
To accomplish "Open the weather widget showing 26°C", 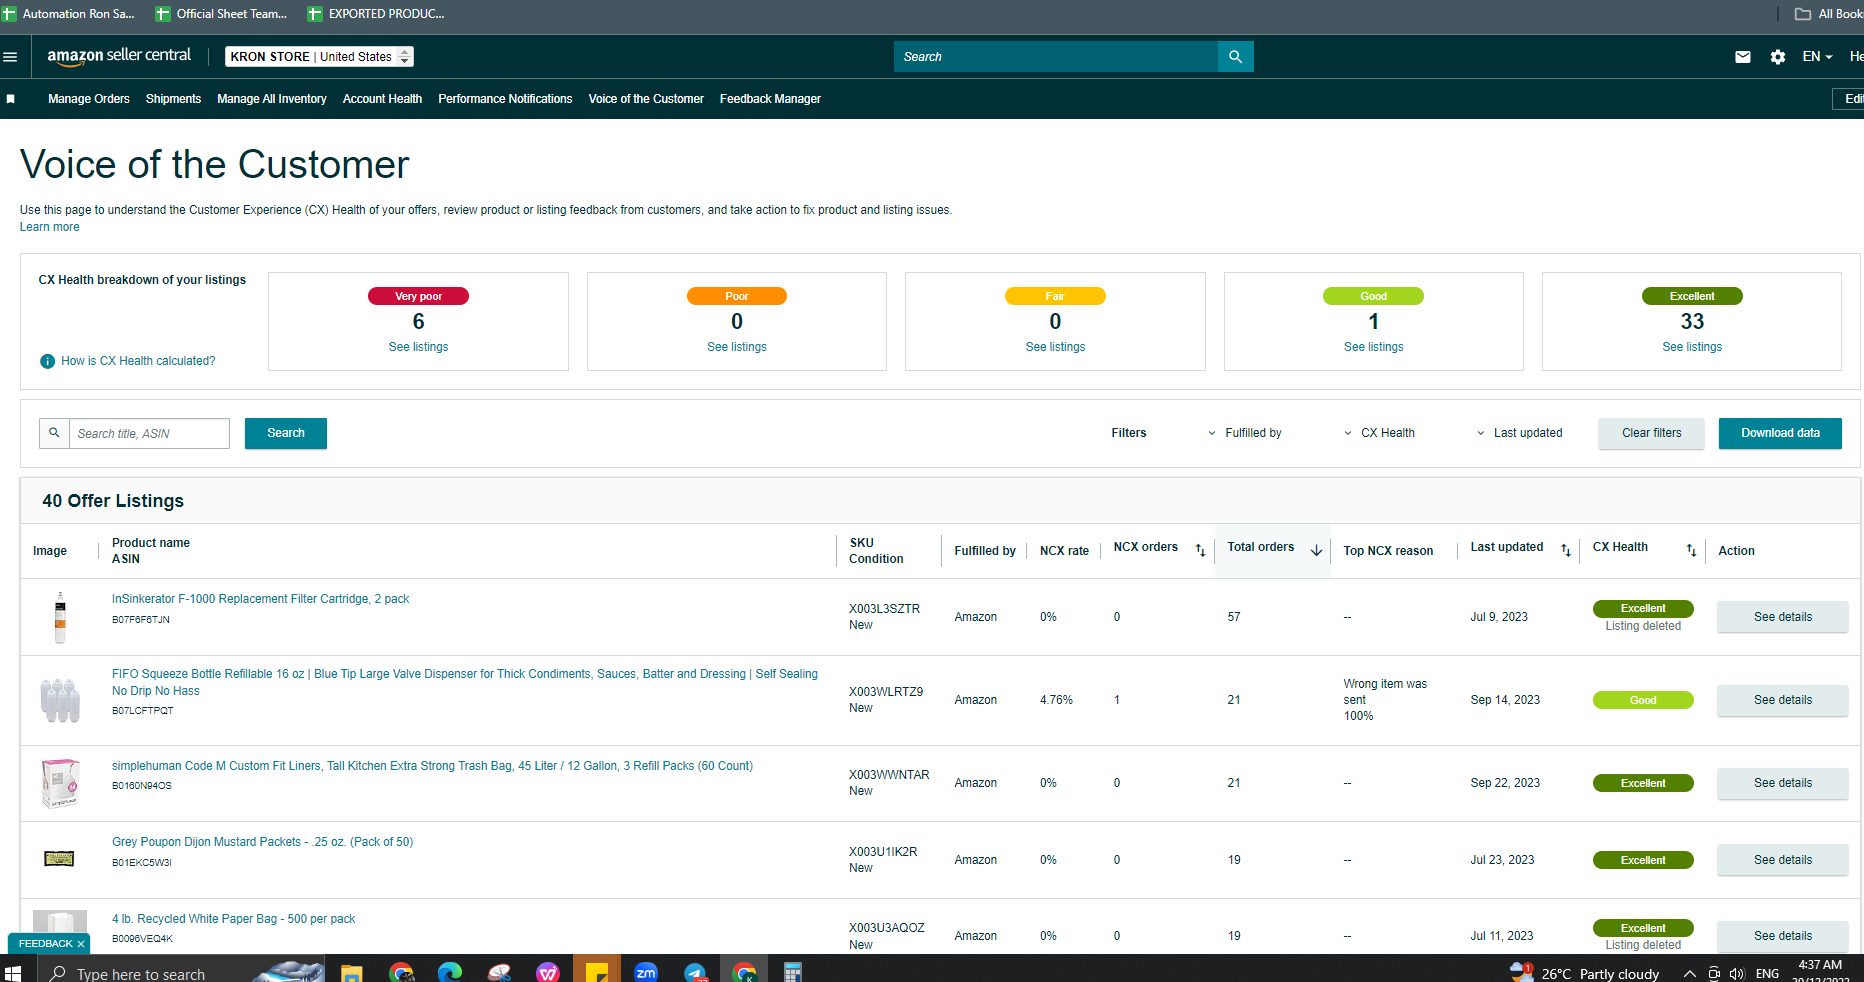I will click(1584, 973).
